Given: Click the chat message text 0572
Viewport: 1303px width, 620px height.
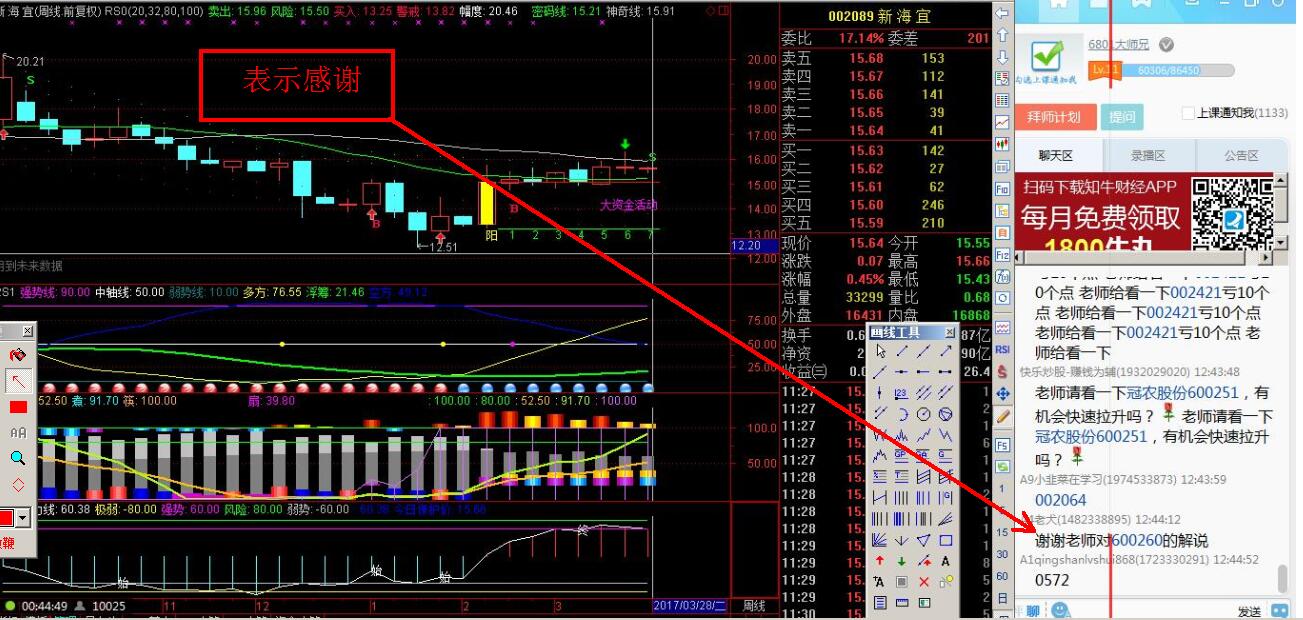Looking at the screenshot, I should coord(1052,580).
